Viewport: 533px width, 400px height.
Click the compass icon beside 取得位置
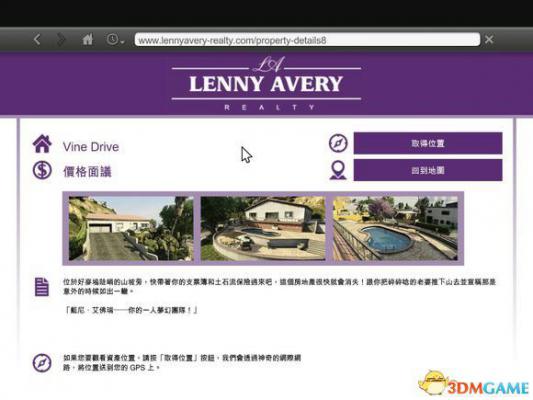click(338, 143)
